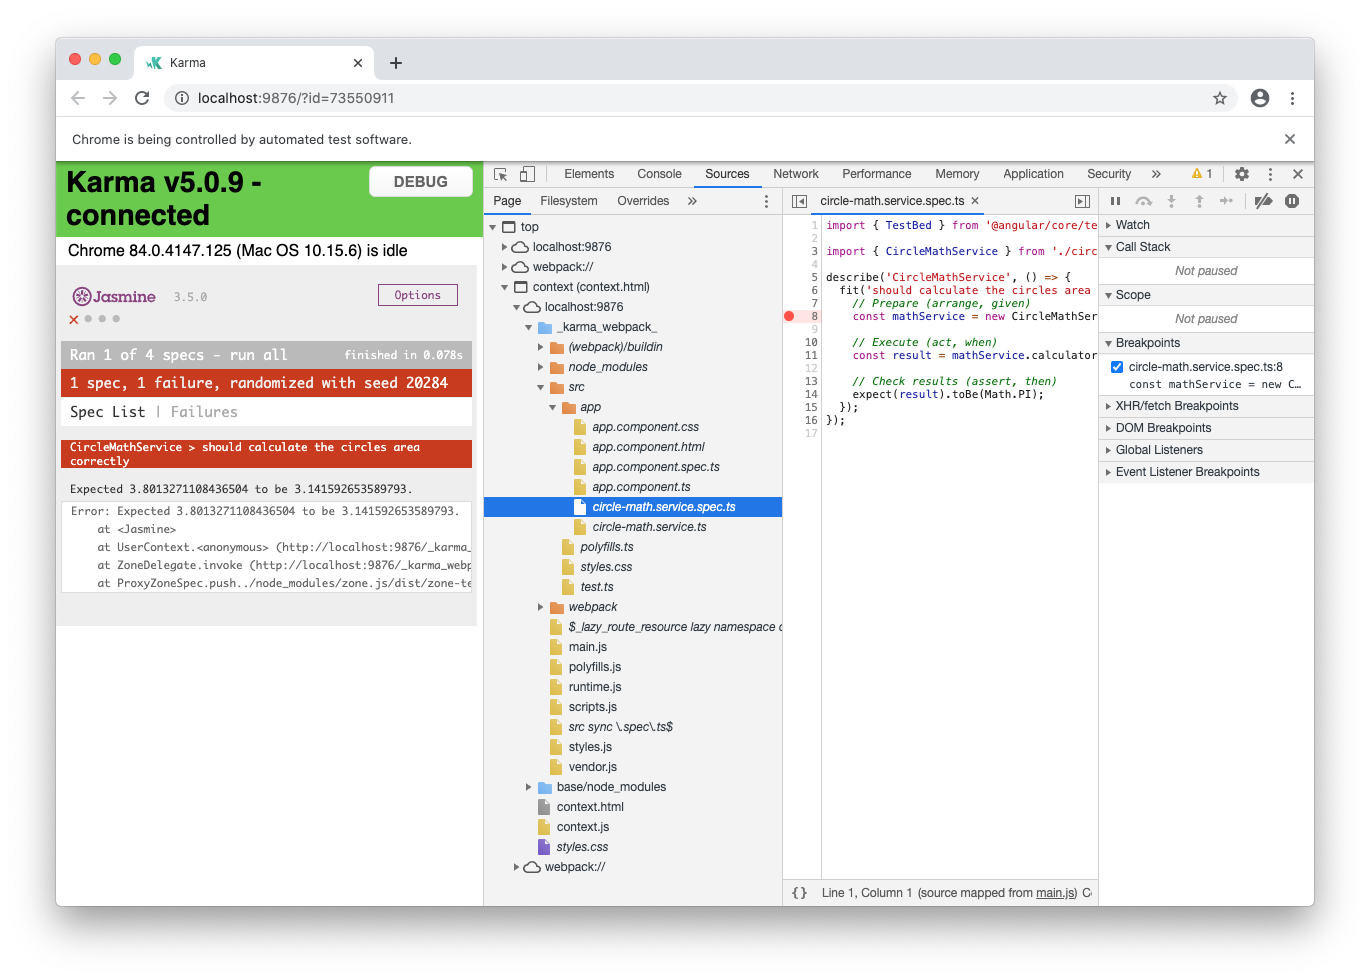The width and height of the screenshot is (1370, 980).
Task: Toggle the device toolbar icon
Action: [x=527, y=174]
